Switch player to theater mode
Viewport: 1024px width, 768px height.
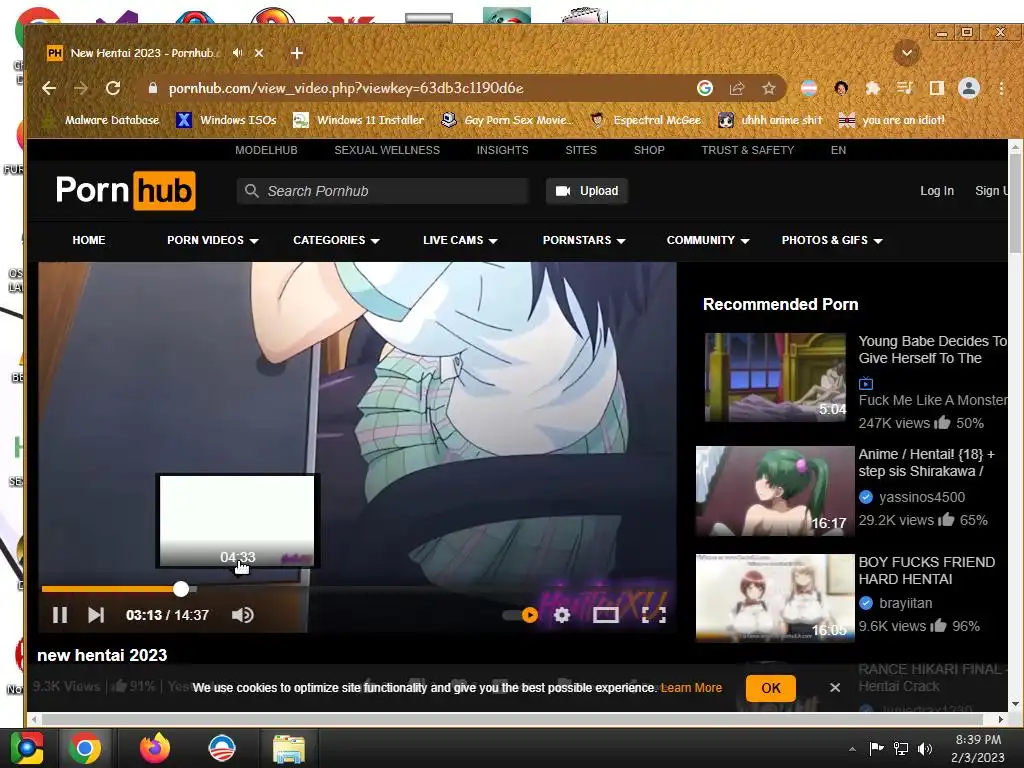(x=605, y=615)
